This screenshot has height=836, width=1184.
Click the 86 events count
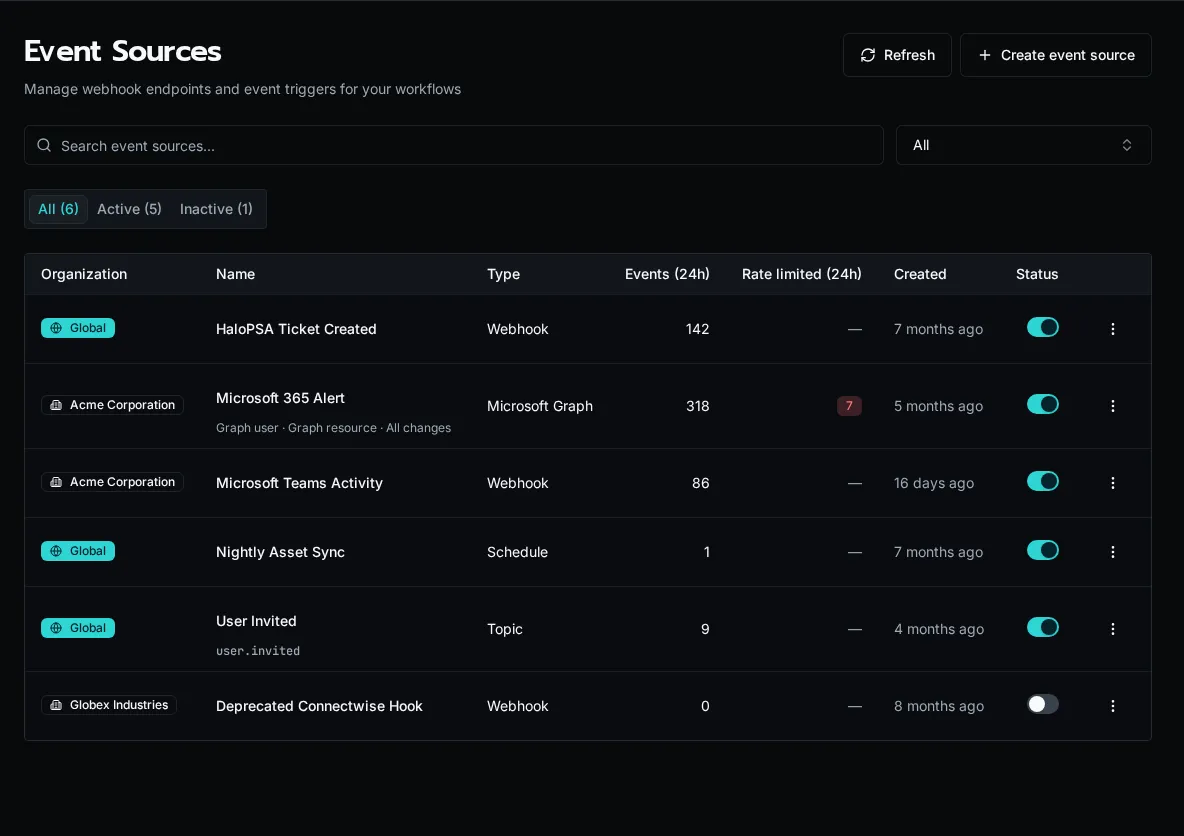point(700,483)
